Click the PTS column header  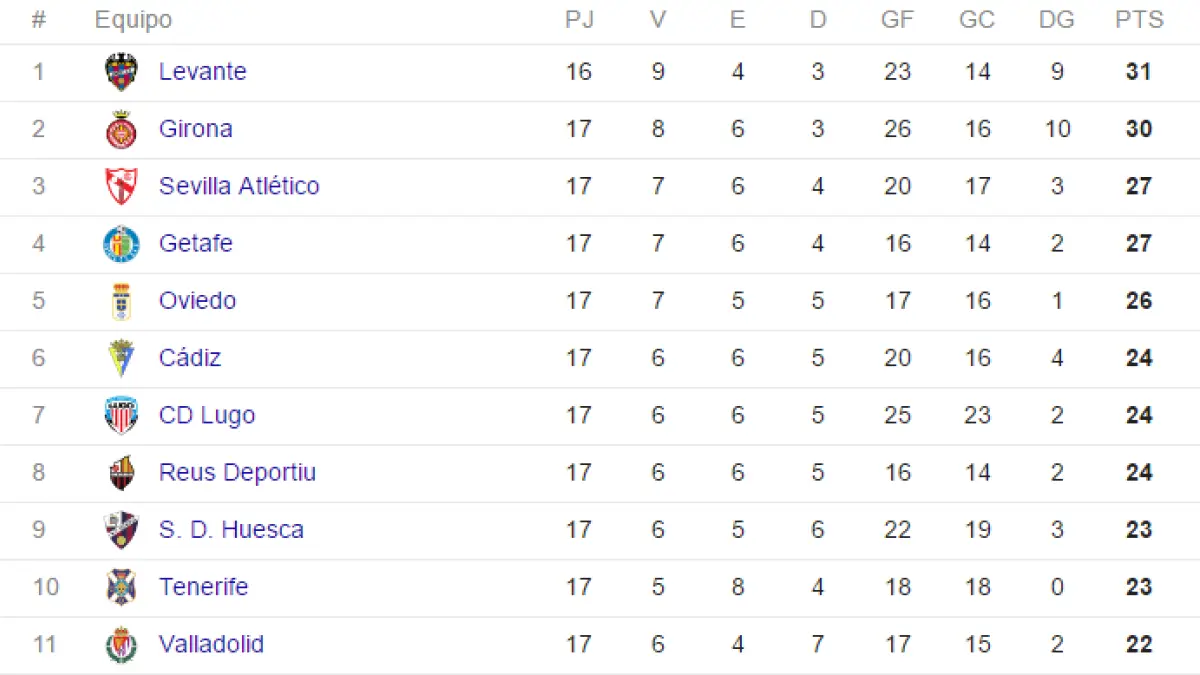click(x=1139, y=20)
